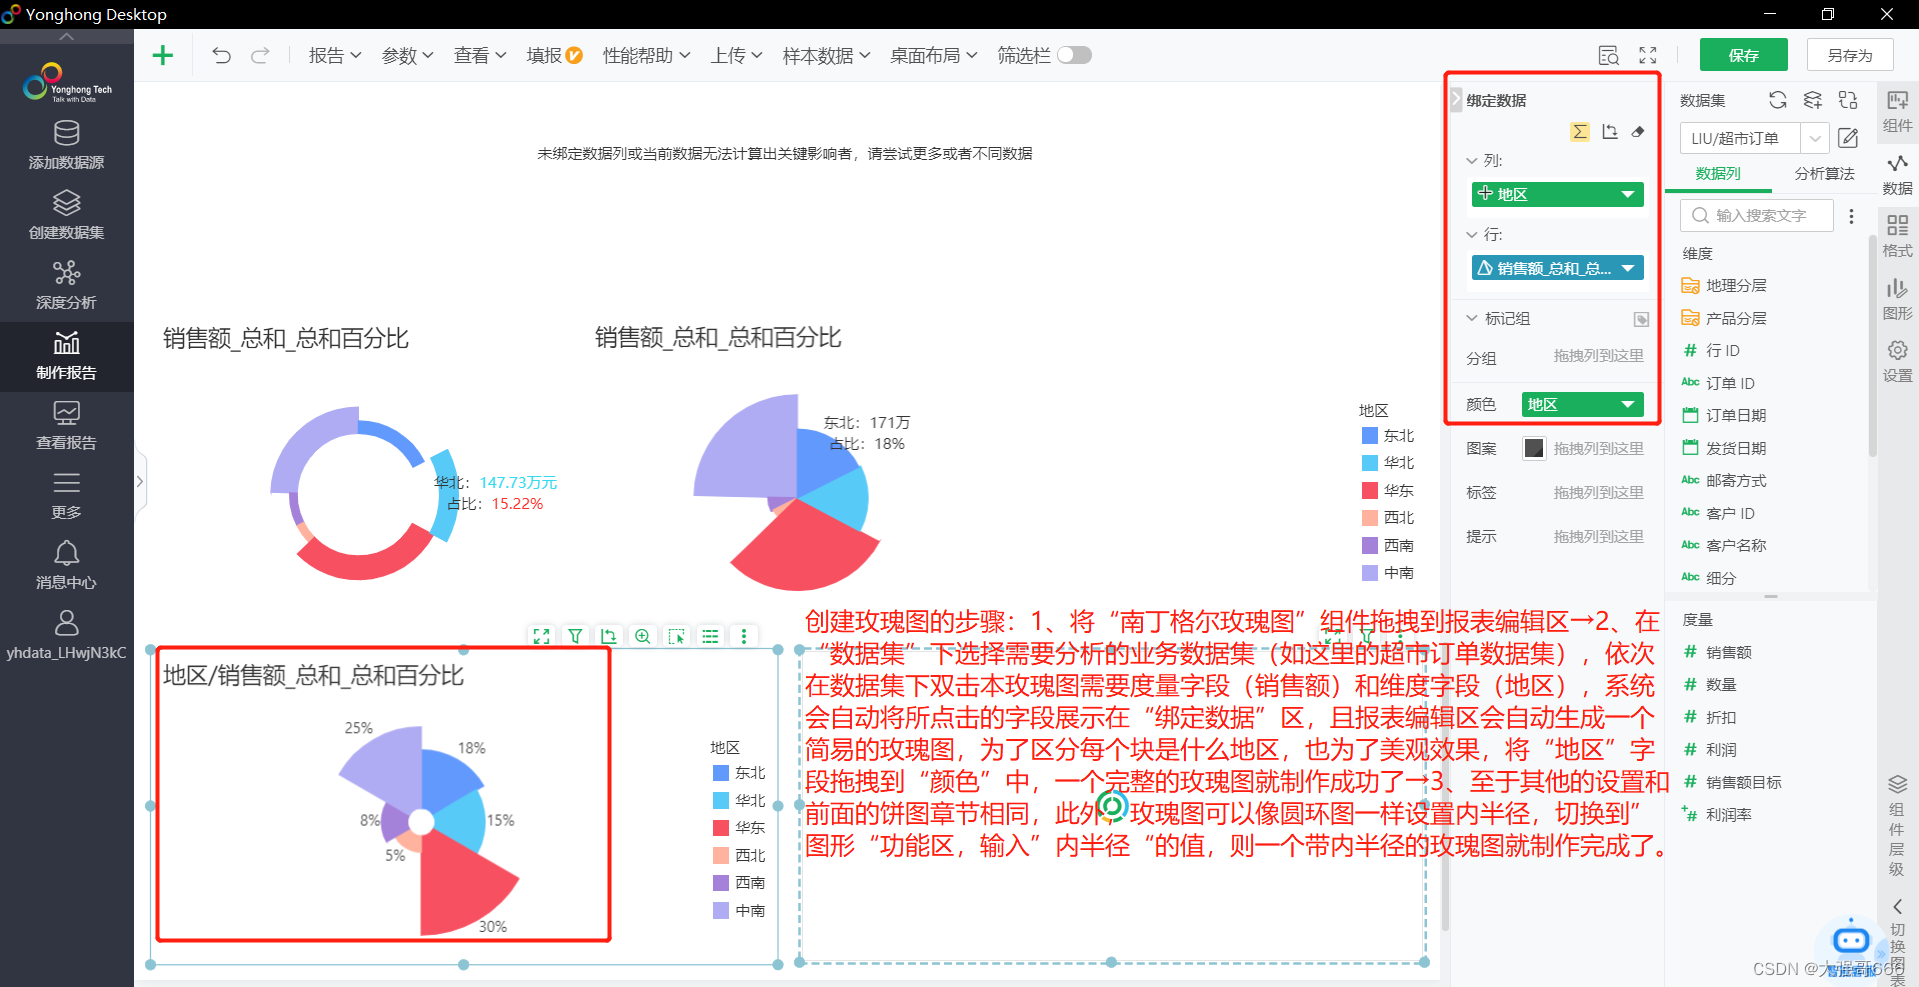
Task: Expand the dataset selector dropdown arrow
Action: click(x=1814, y=138)
